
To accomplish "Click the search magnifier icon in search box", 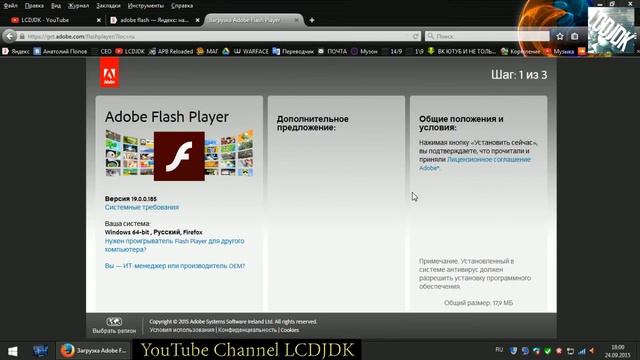I will tap(430, 36).
